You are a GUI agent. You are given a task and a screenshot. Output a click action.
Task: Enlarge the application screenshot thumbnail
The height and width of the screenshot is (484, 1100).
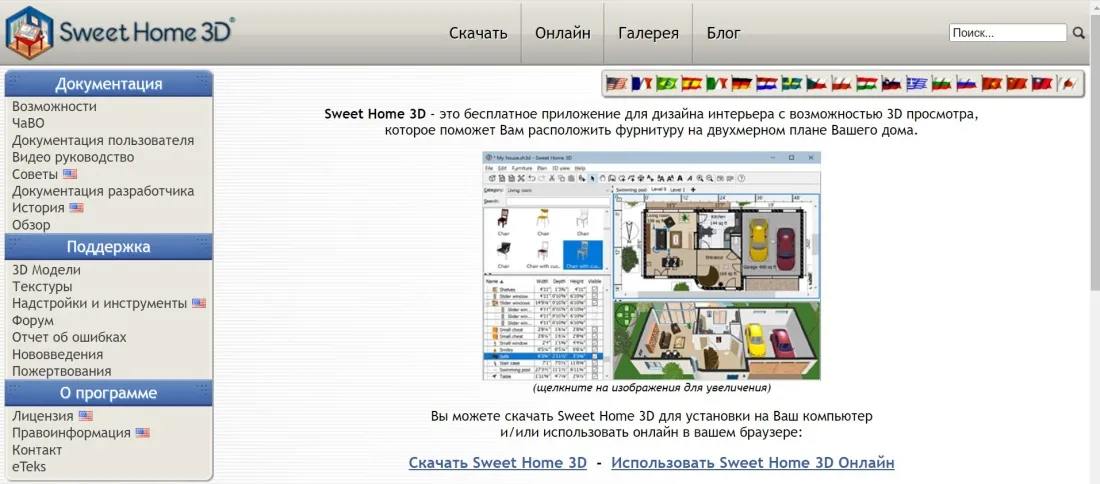[x=652, y=266]
